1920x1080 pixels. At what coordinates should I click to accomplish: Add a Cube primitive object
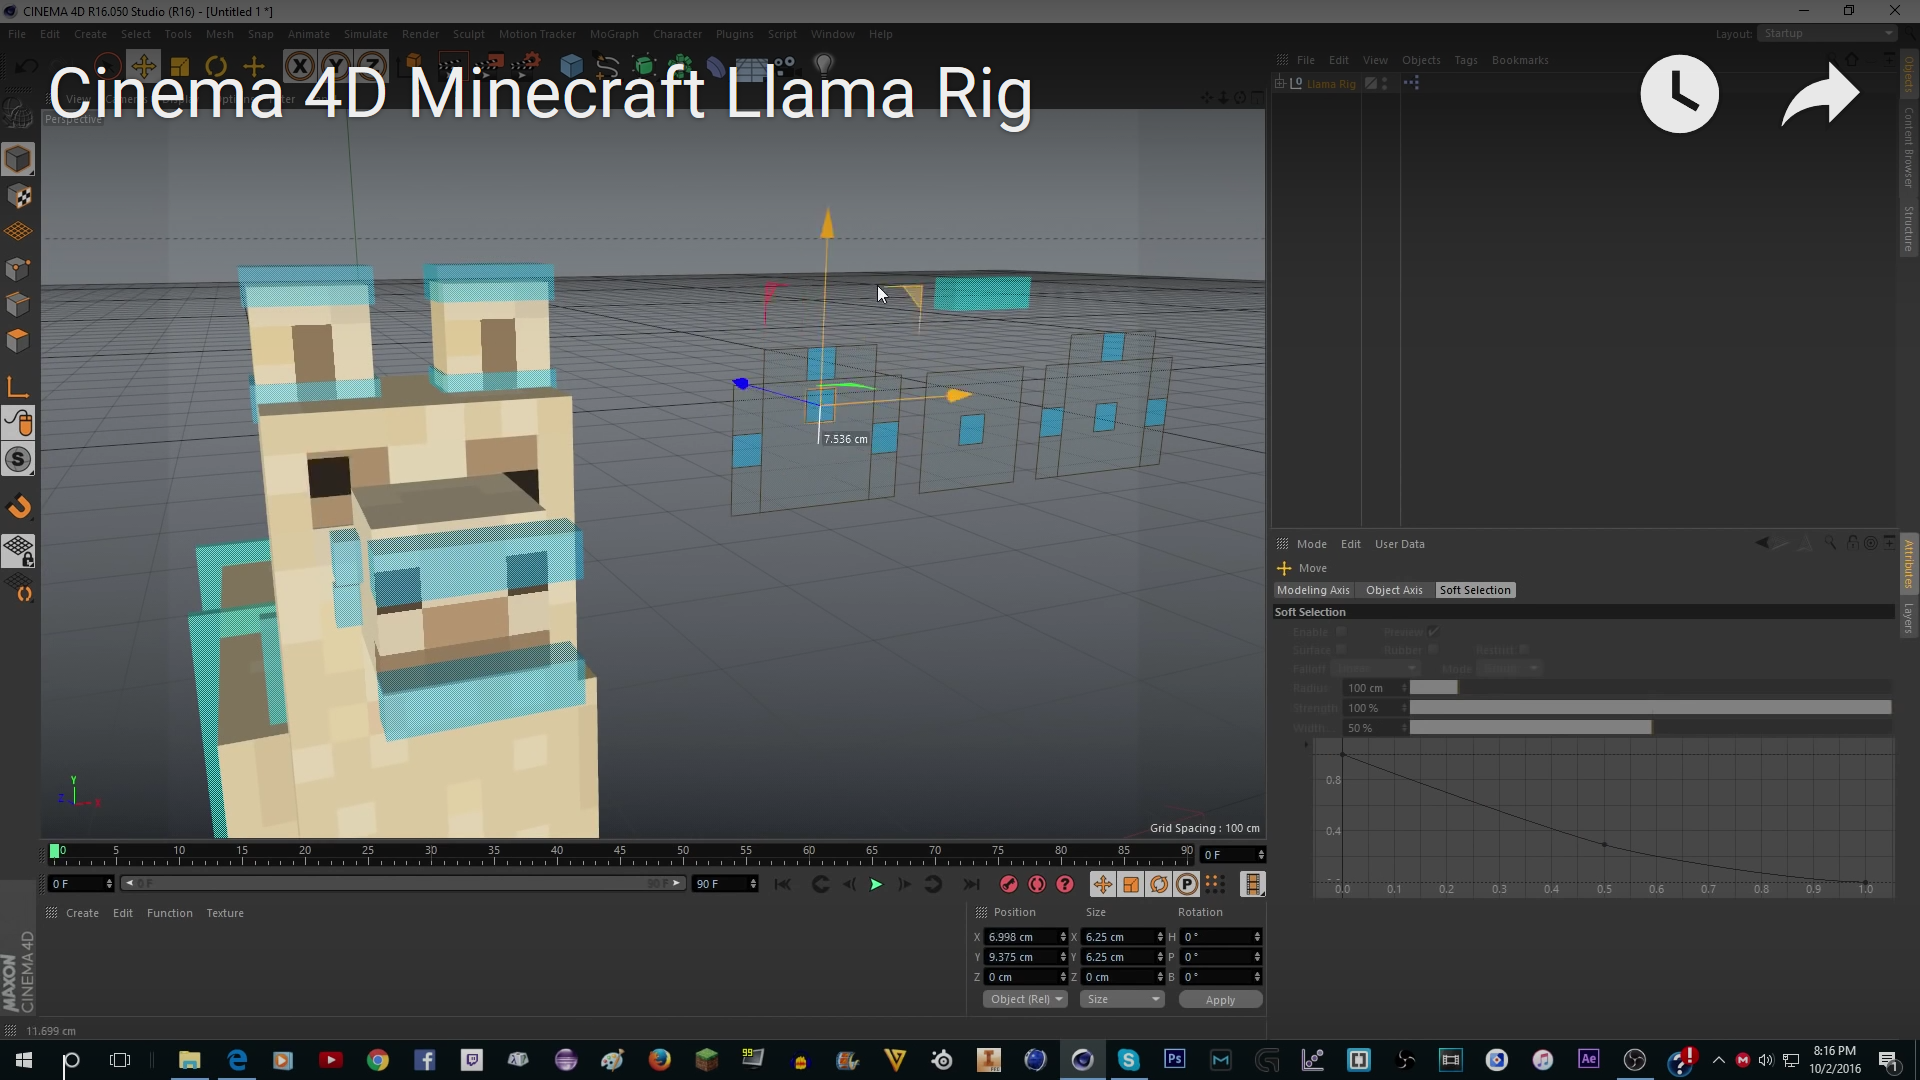(x=571, y=67)
